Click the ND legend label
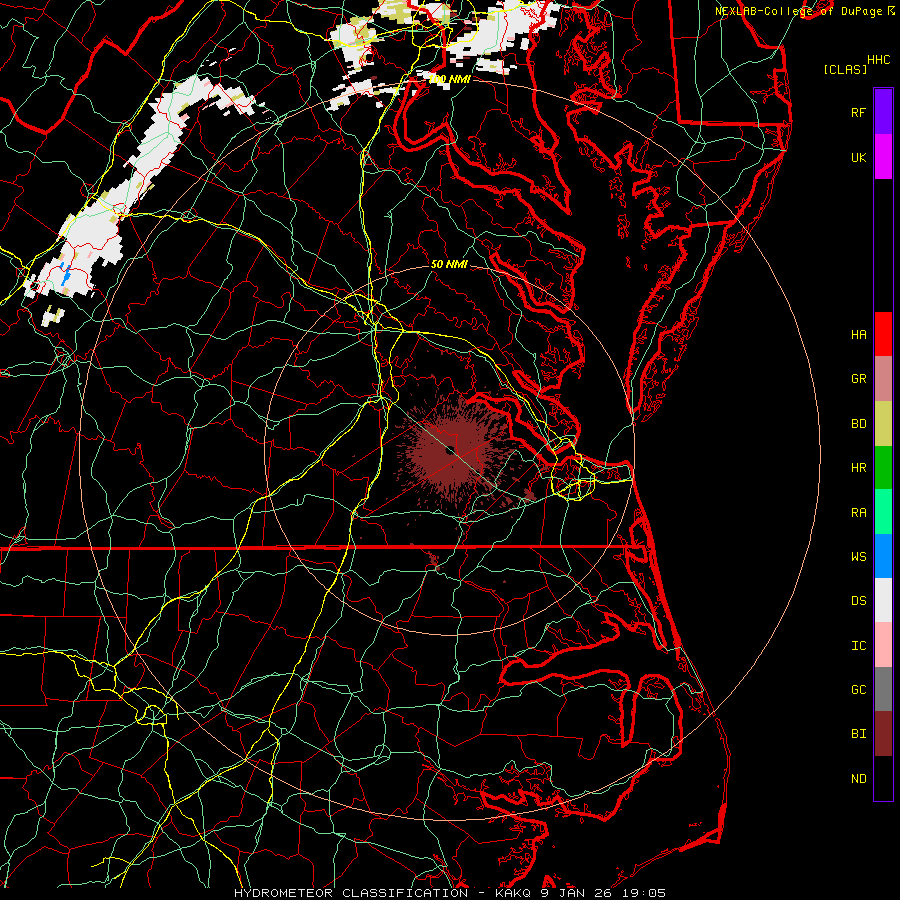 tap(858, 779)
